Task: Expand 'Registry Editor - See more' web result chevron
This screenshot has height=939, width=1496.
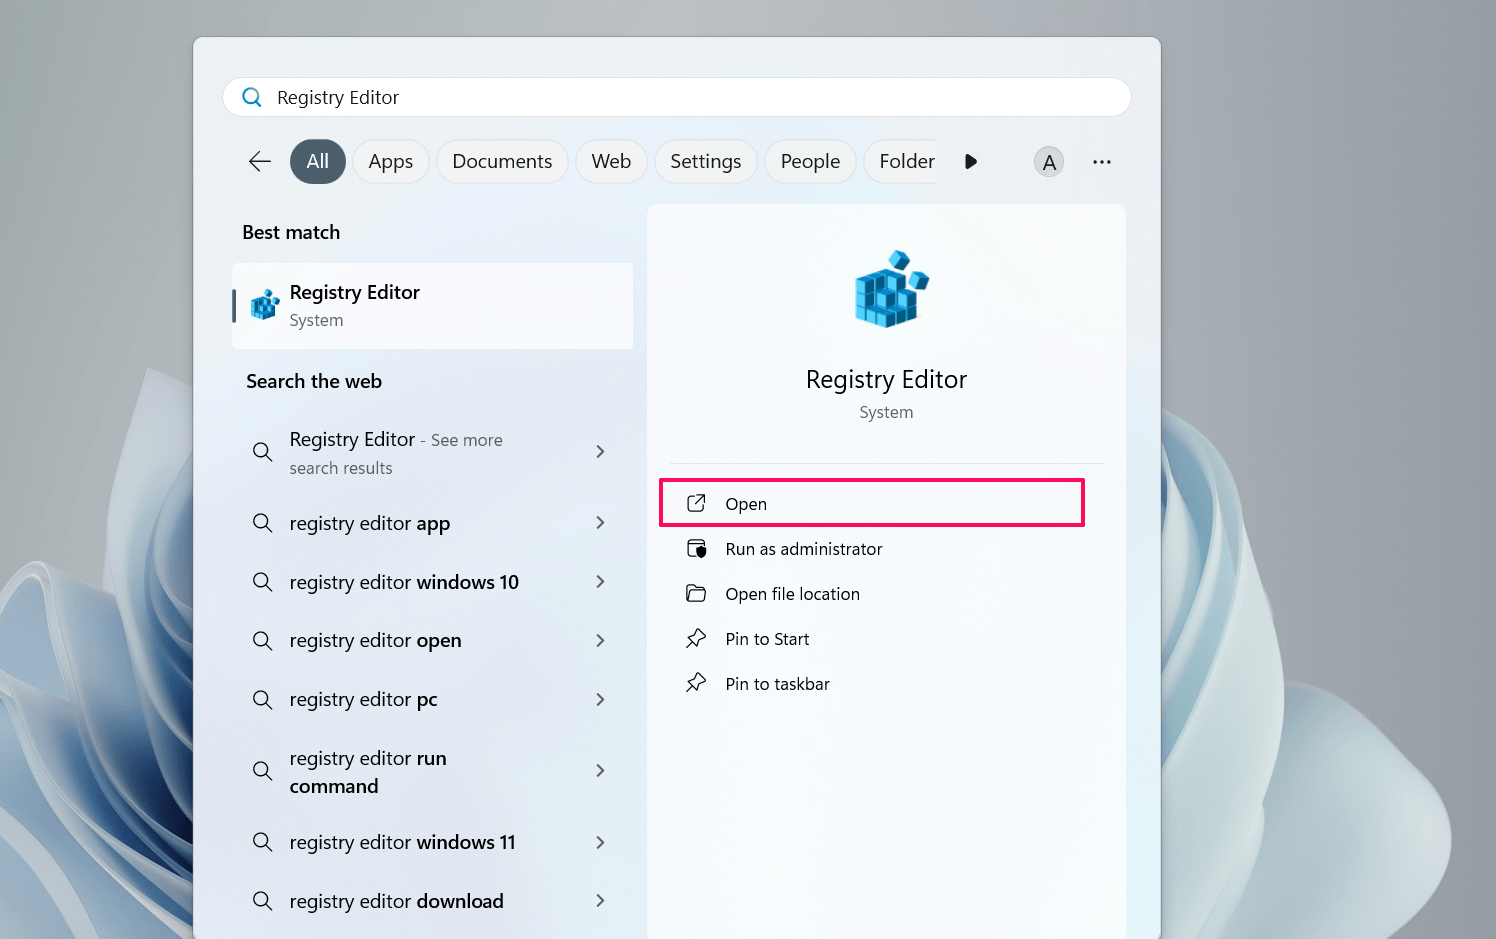Action: pyautogui.click(x=600, y=452)
